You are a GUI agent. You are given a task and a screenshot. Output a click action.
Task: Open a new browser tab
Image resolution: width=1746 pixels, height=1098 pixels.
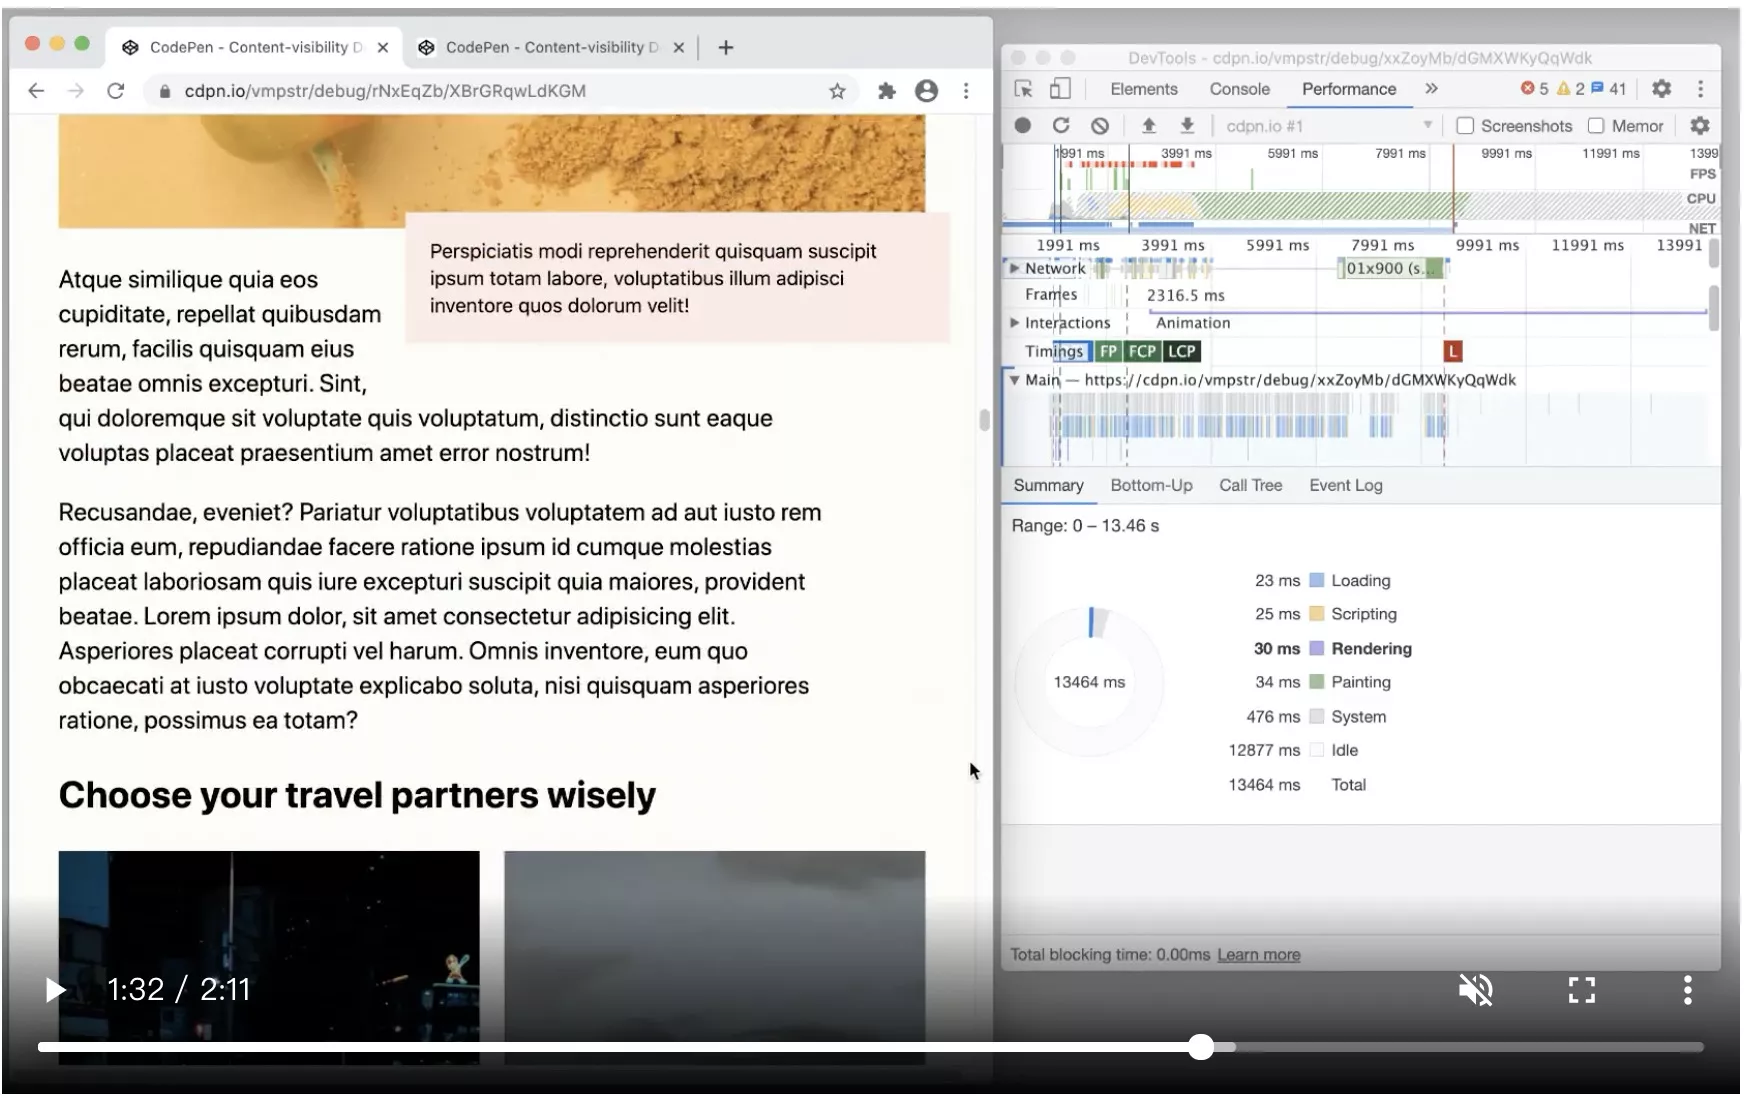tap(726, 47)
